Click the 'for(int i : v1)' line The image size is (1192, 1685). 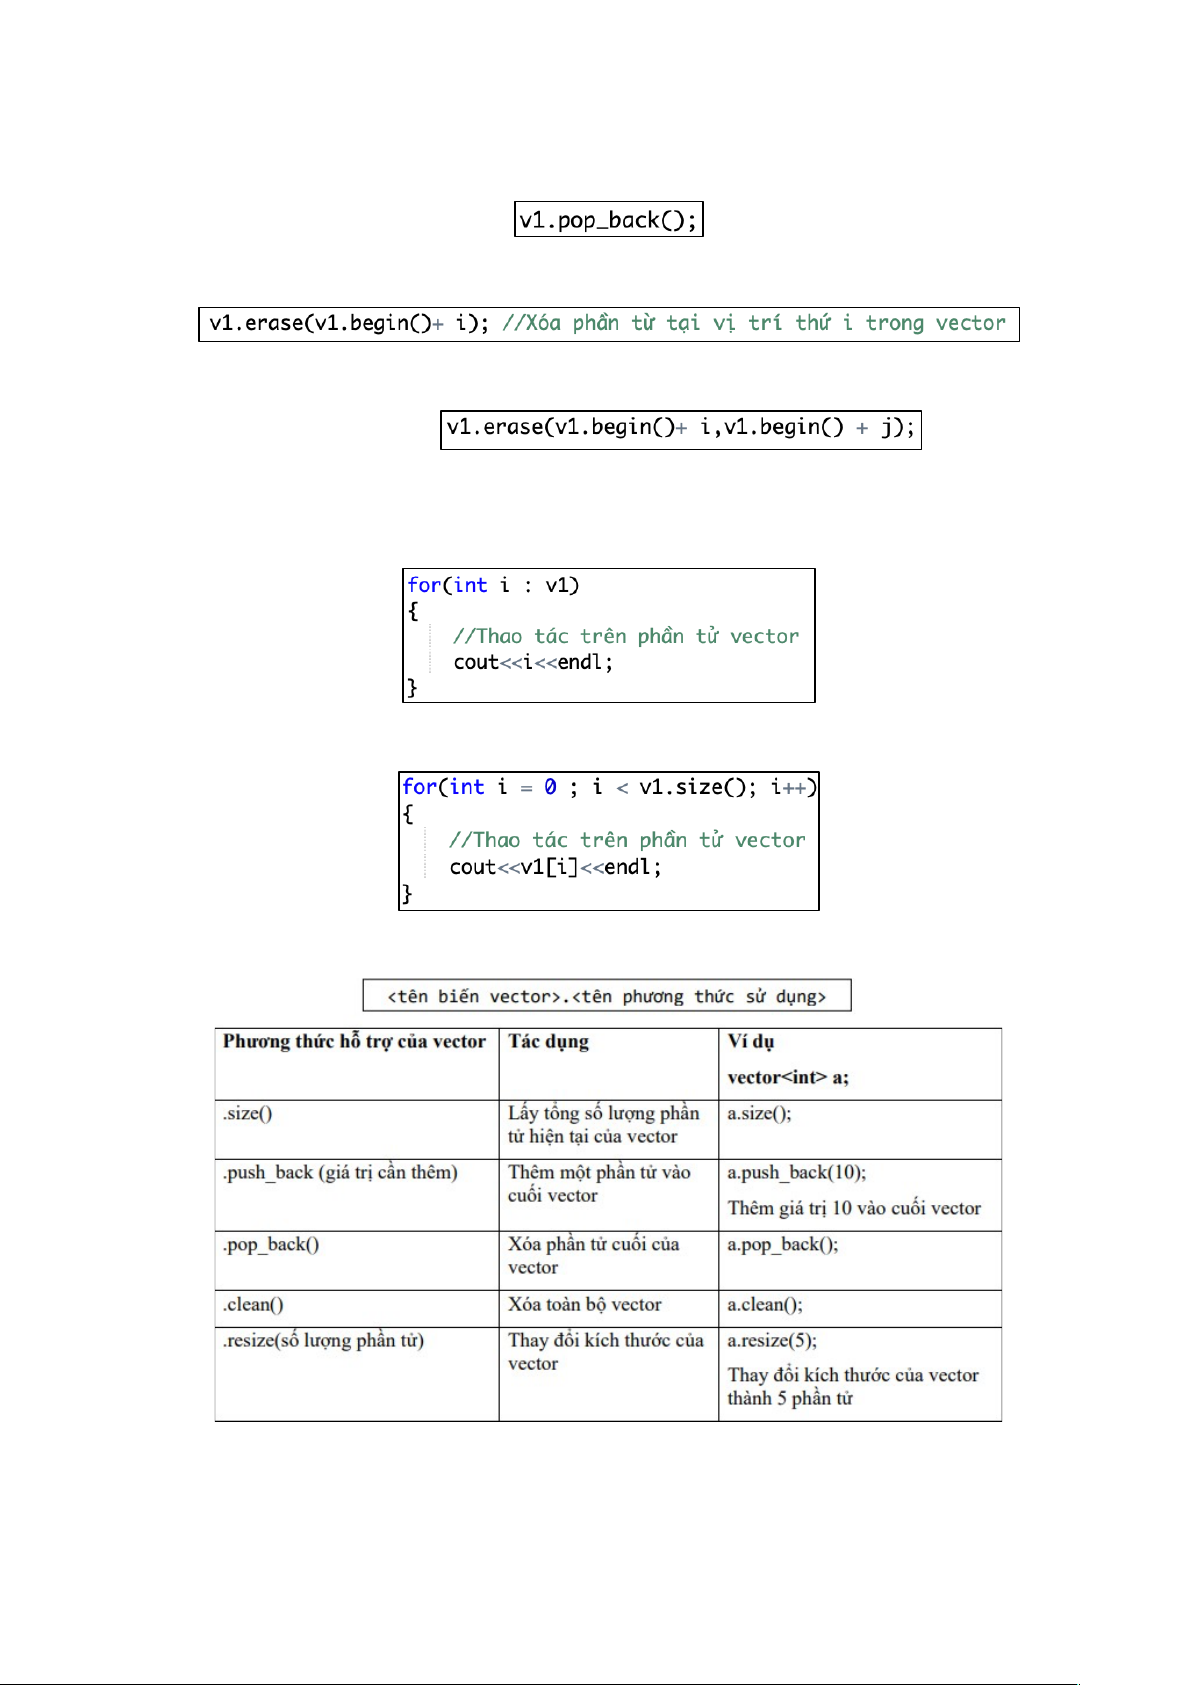[493, 585]
